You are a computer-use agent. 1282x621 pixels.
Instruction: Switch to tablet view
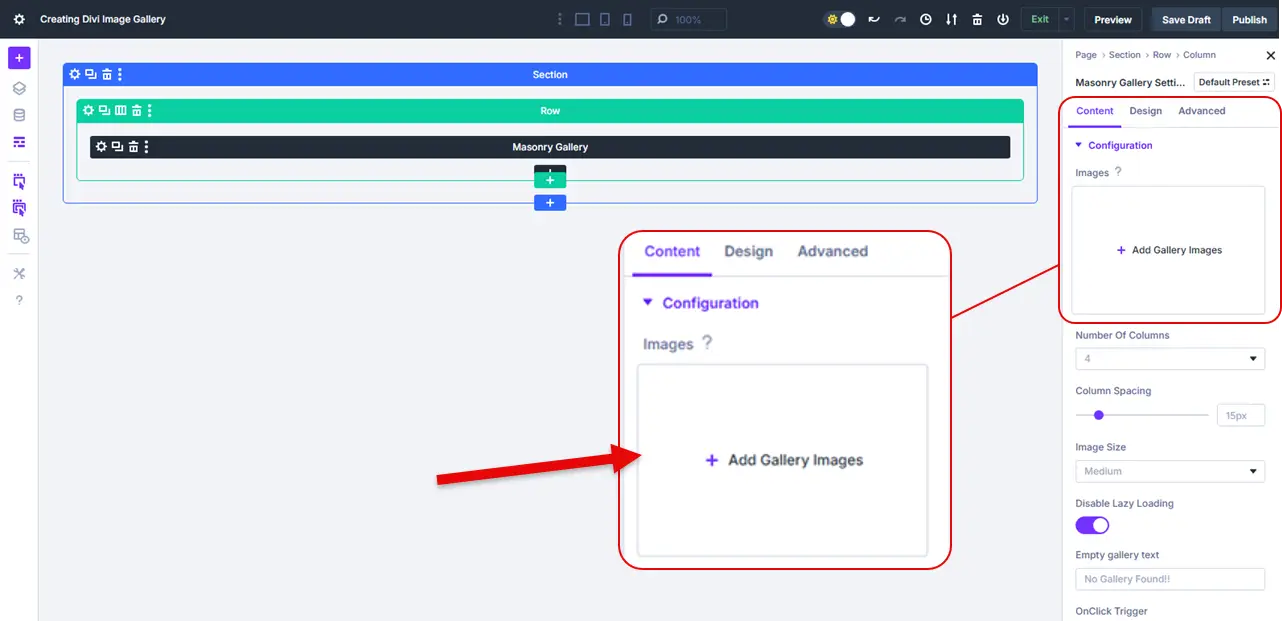pos(605,19)
